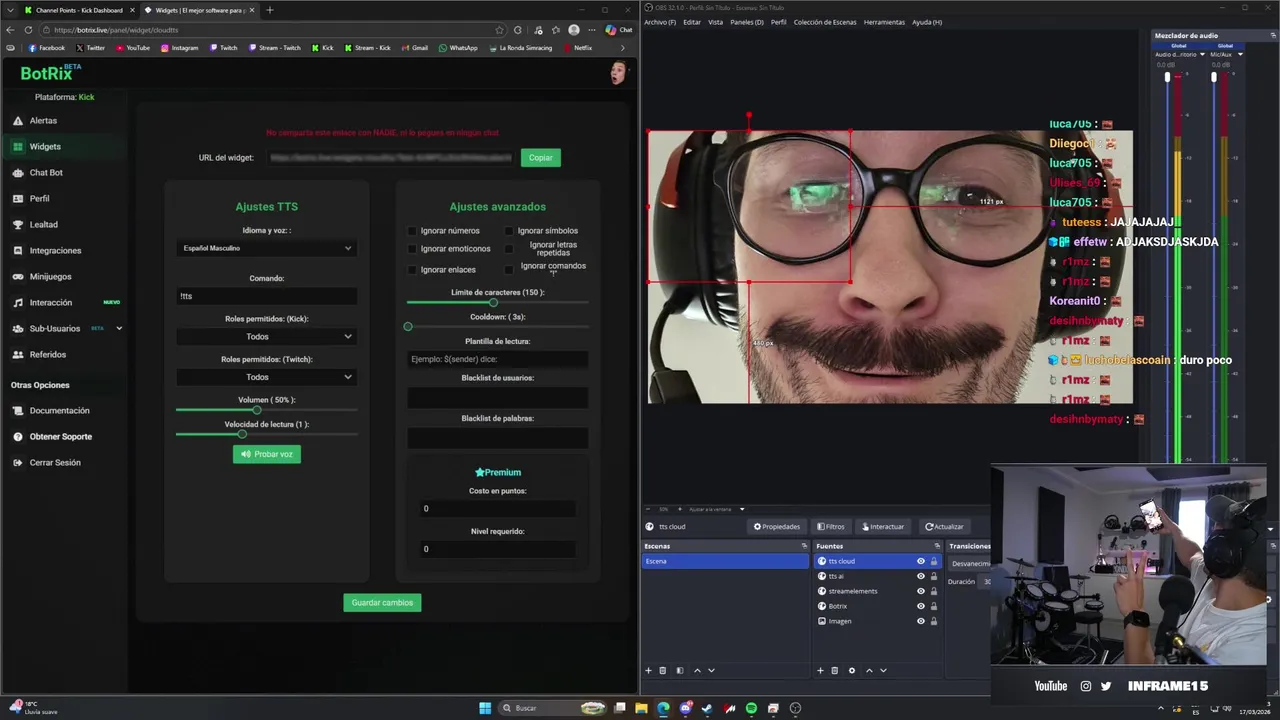
Task: Open Interacción in BotRix sidebar
Action: (50, 303)
